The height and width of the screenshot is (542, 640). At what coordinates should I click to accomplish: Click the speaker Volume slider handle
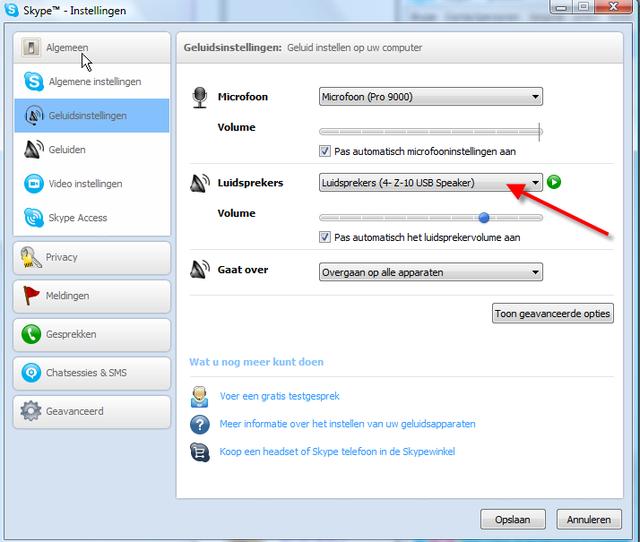tap(484, 218)
